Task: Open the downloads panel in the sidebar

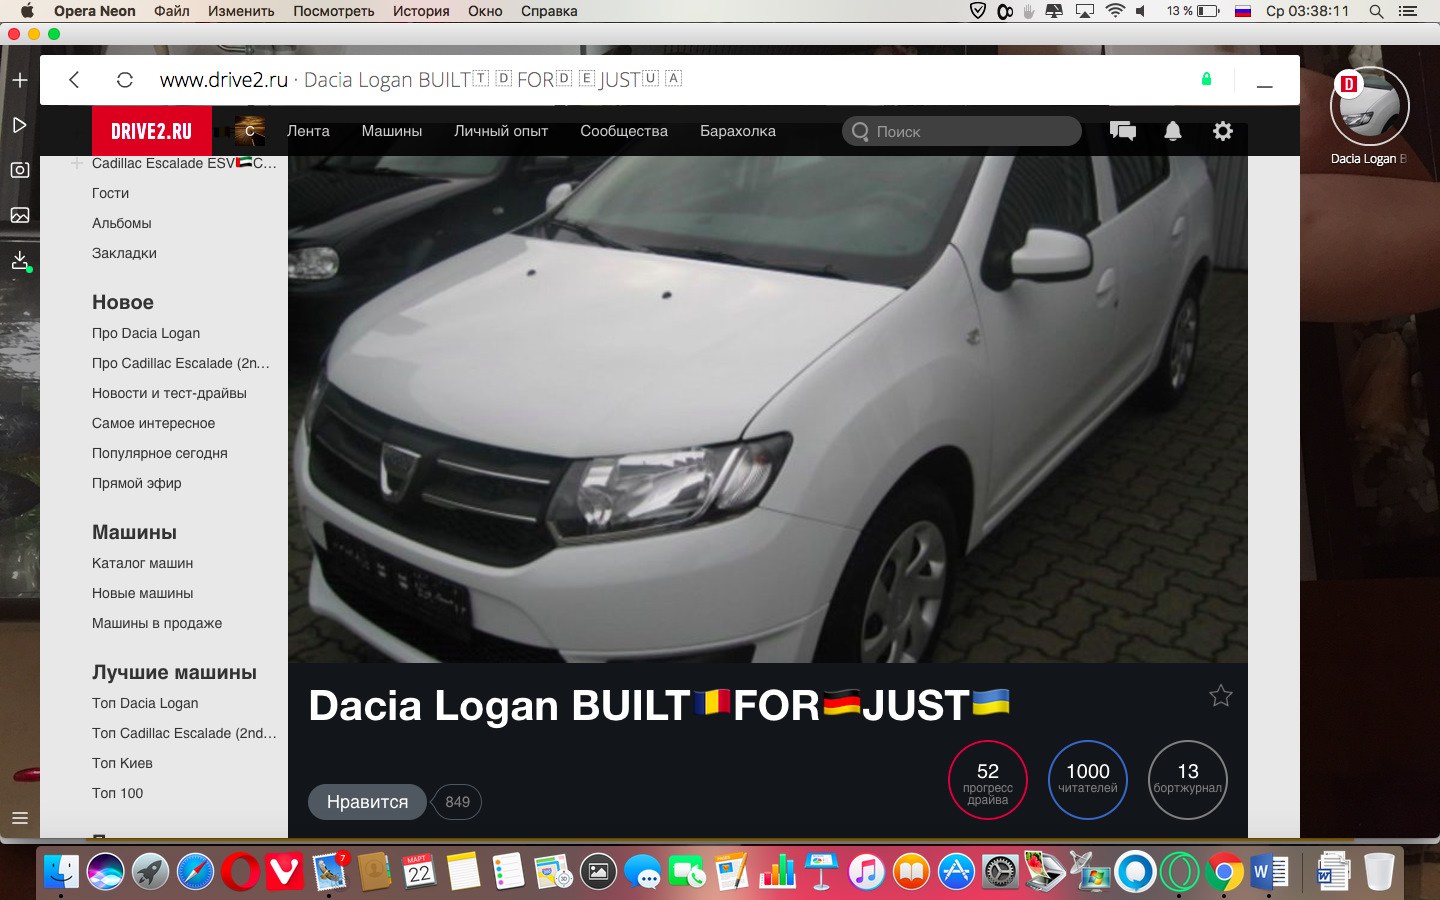Action: pyautogui.click(x=20, y=261)
